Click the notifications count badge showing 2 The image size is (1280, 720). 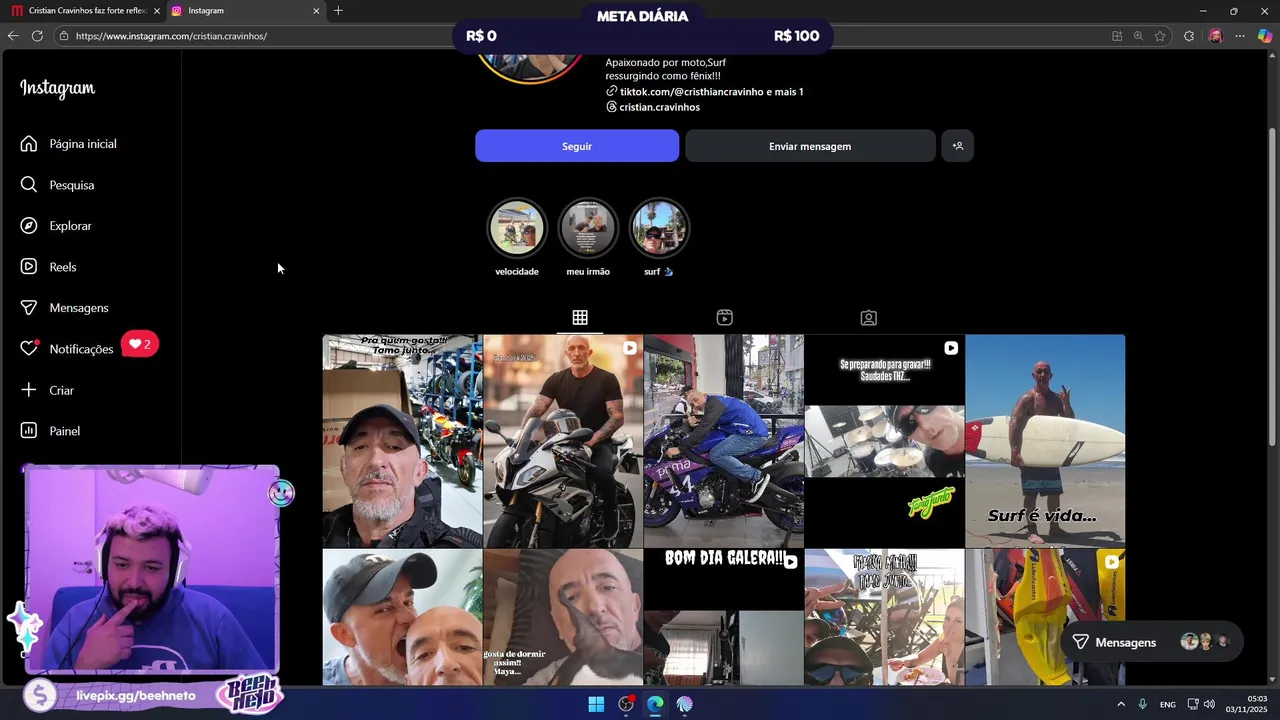(x=140, y=345)
